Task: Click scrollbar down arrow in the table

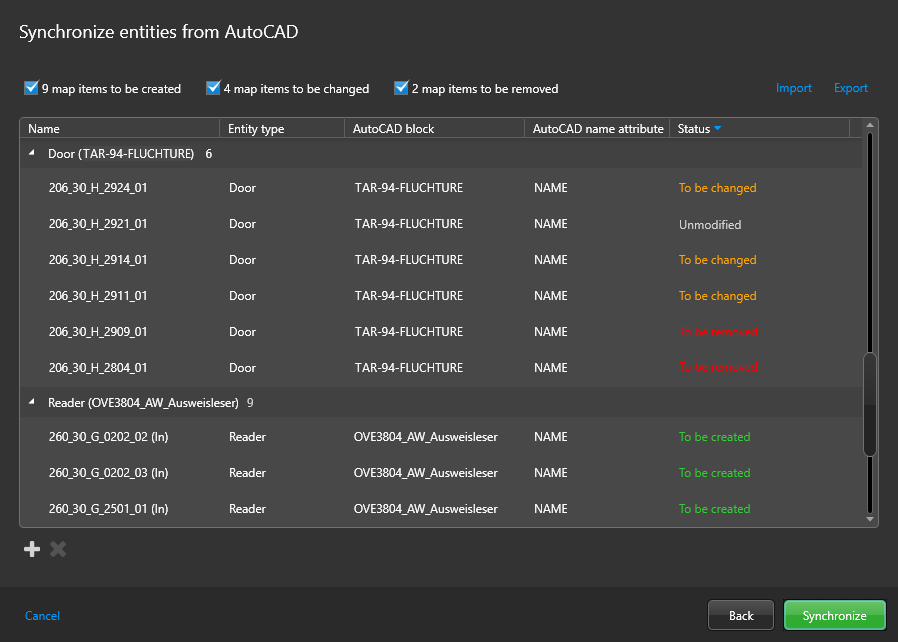Action: 870,519
